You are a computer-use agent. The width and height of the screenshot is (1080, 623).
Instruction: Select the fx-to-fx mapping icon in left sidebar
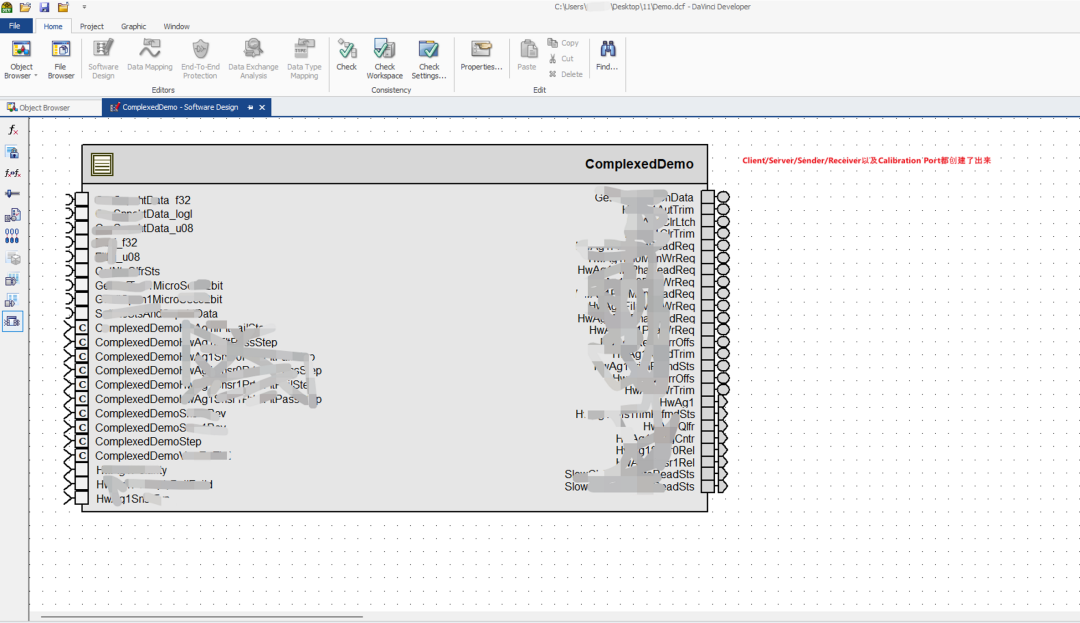pos(12,172)
